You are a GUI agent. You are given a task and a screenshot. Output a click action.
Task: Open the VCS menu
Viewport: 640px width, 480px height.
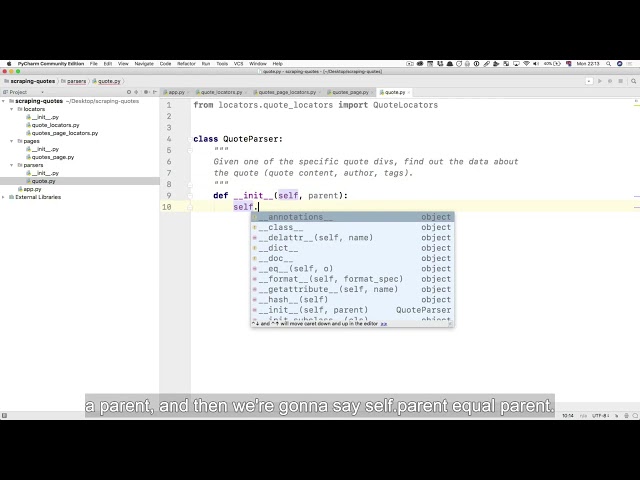[x=238, y=64]
